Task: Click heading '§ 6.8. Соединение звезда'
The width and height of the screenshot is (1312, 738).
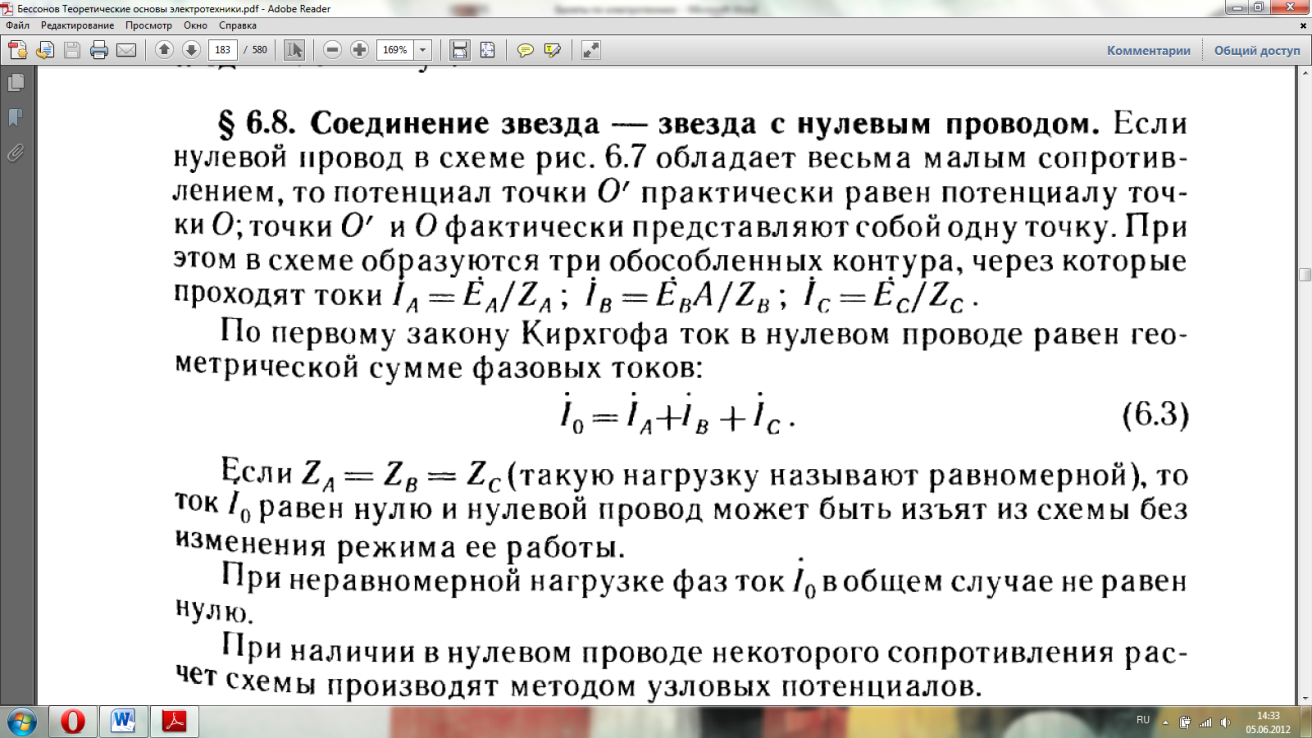Action: (x=408, y=125)
